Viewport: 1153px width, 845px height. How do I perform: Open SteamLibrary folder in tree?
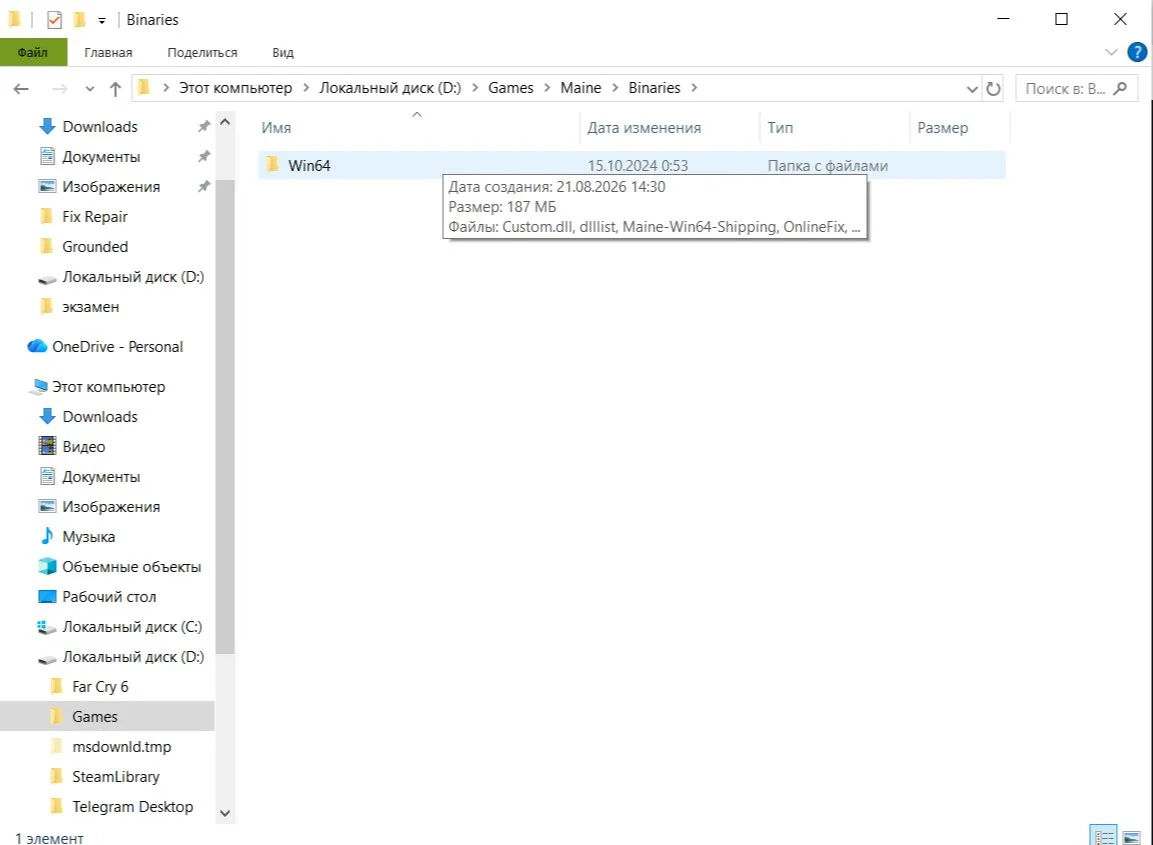click(x=115, y=777)
